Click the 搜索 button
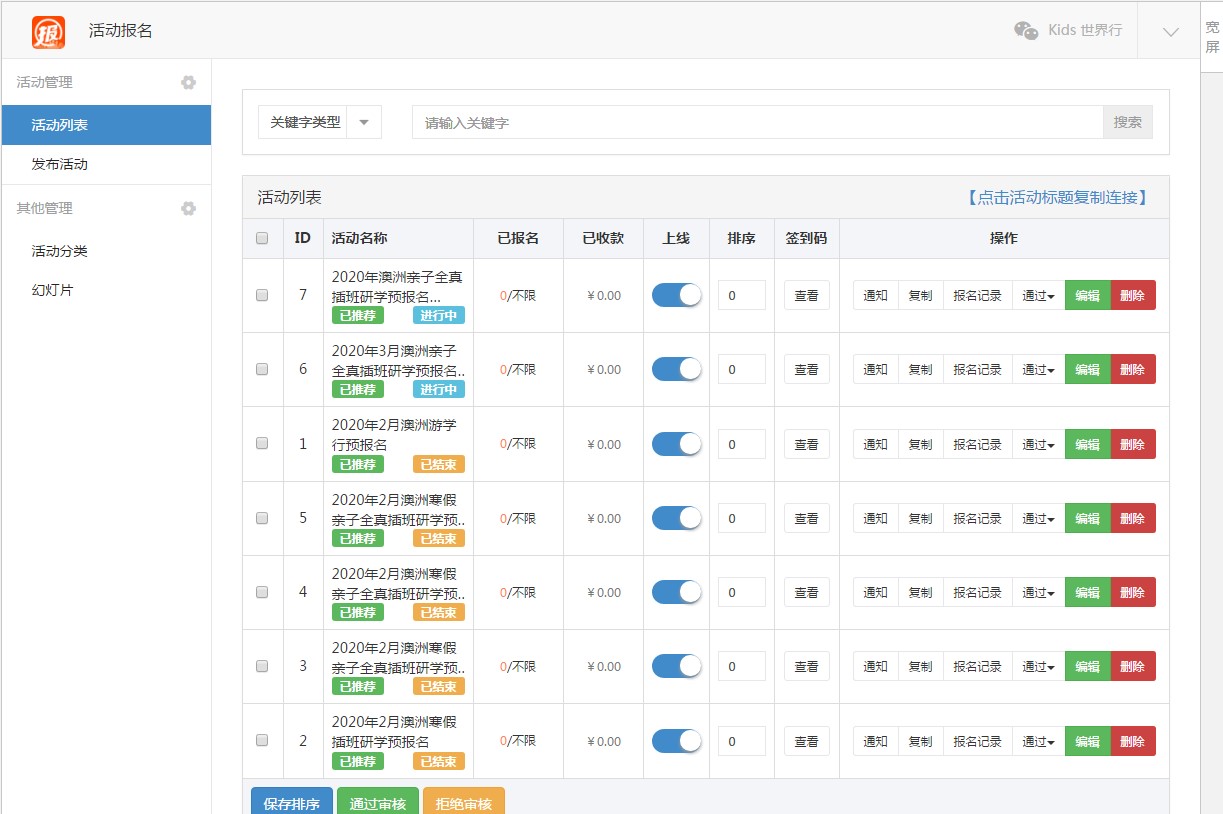1223x814 pixels. (x=1128, y=122)
